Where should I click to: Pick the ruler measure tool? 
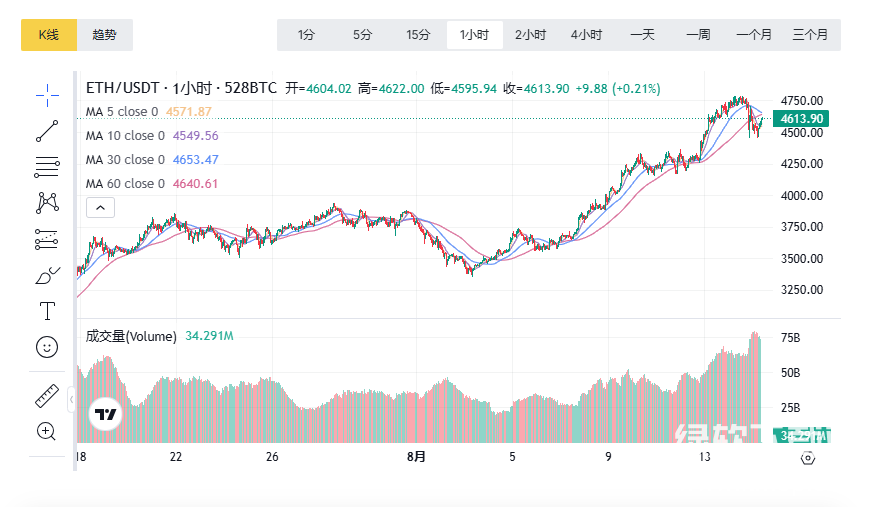point(47,395)
